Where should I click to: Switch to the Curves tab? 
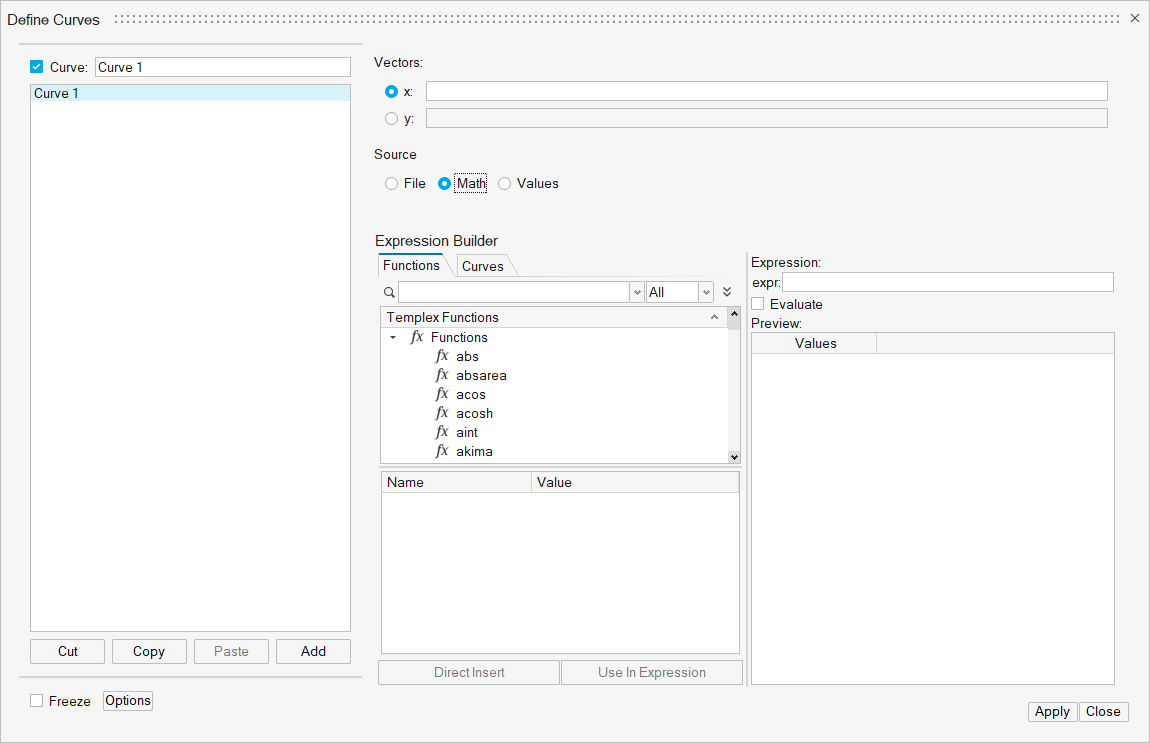click(x=483, y=266)
